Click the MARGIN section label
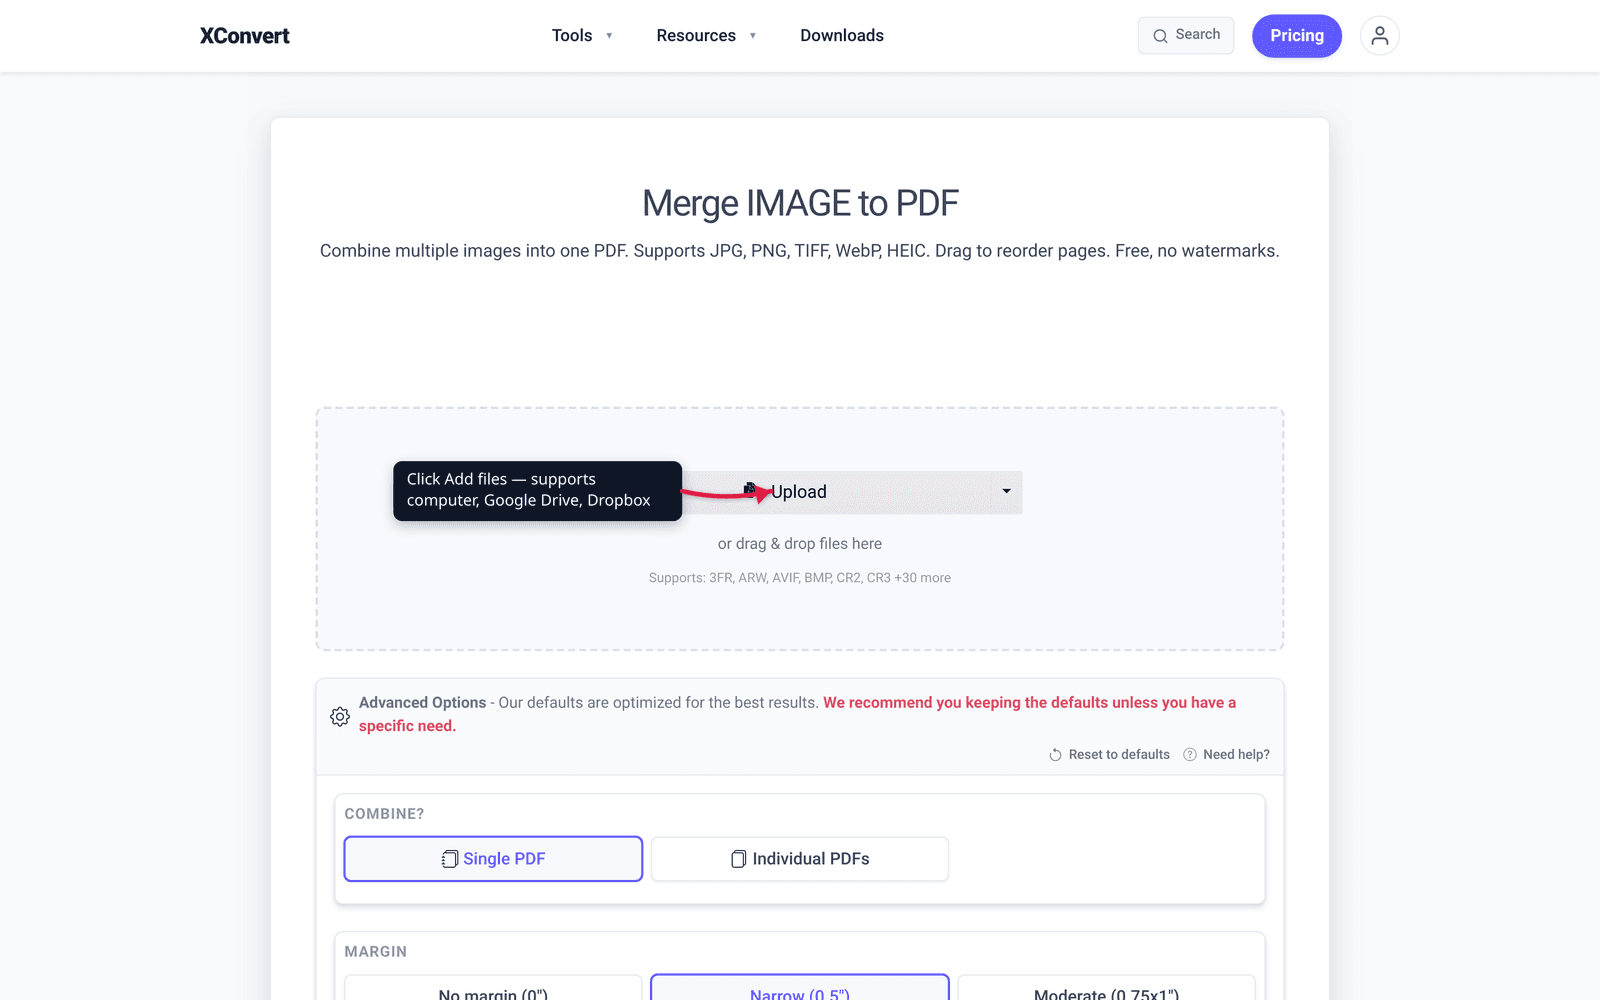The image size is (1600, 1000). click(375, 952)
